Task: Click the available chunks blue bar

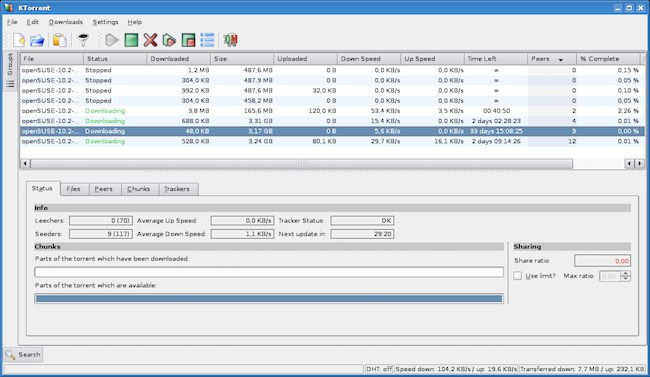Action: click(x=269, y=299)
